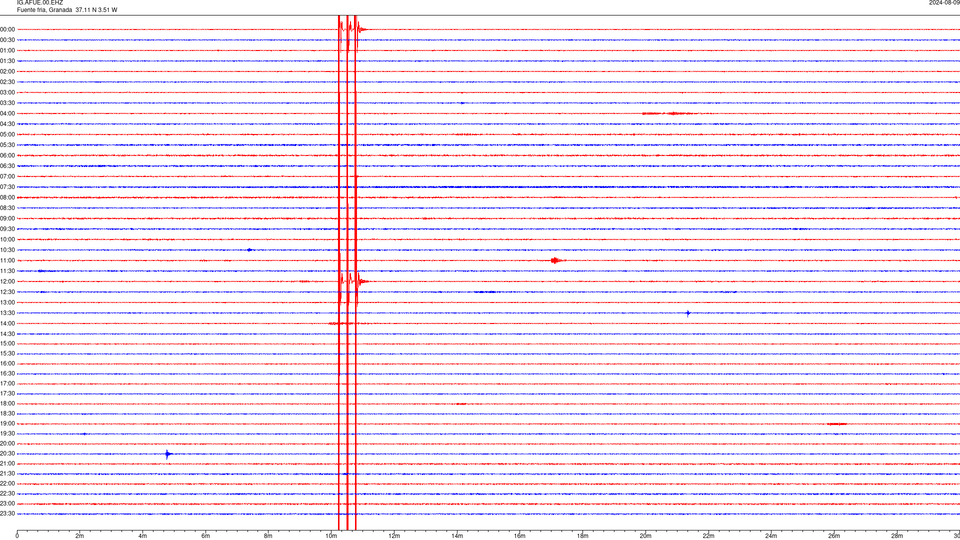Select the 23:30 trace time label
Image resolution: width=960 pixels, height=540 pixels.
(x=8, y=514)
